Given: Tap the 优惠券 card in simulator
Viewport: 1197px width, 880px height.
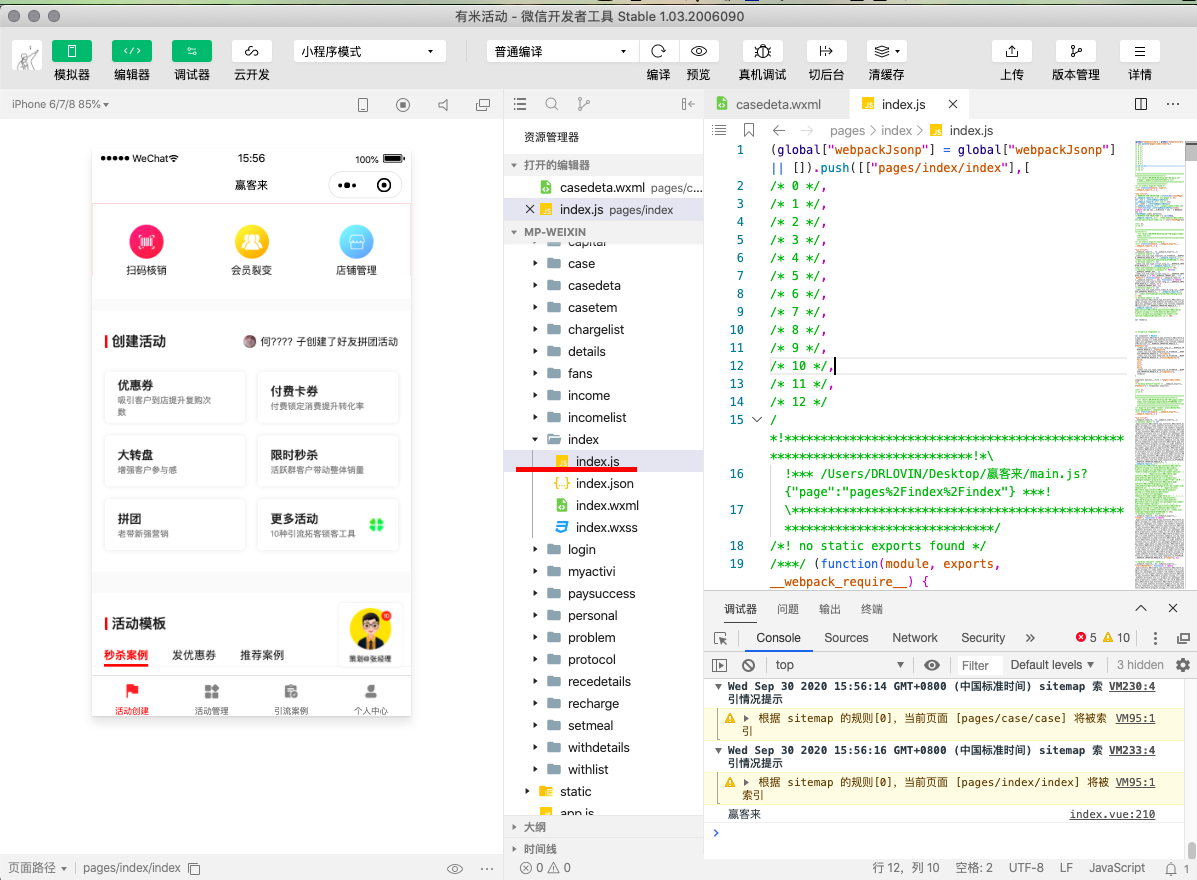Looking at the screenshot, I should [175, 397].
